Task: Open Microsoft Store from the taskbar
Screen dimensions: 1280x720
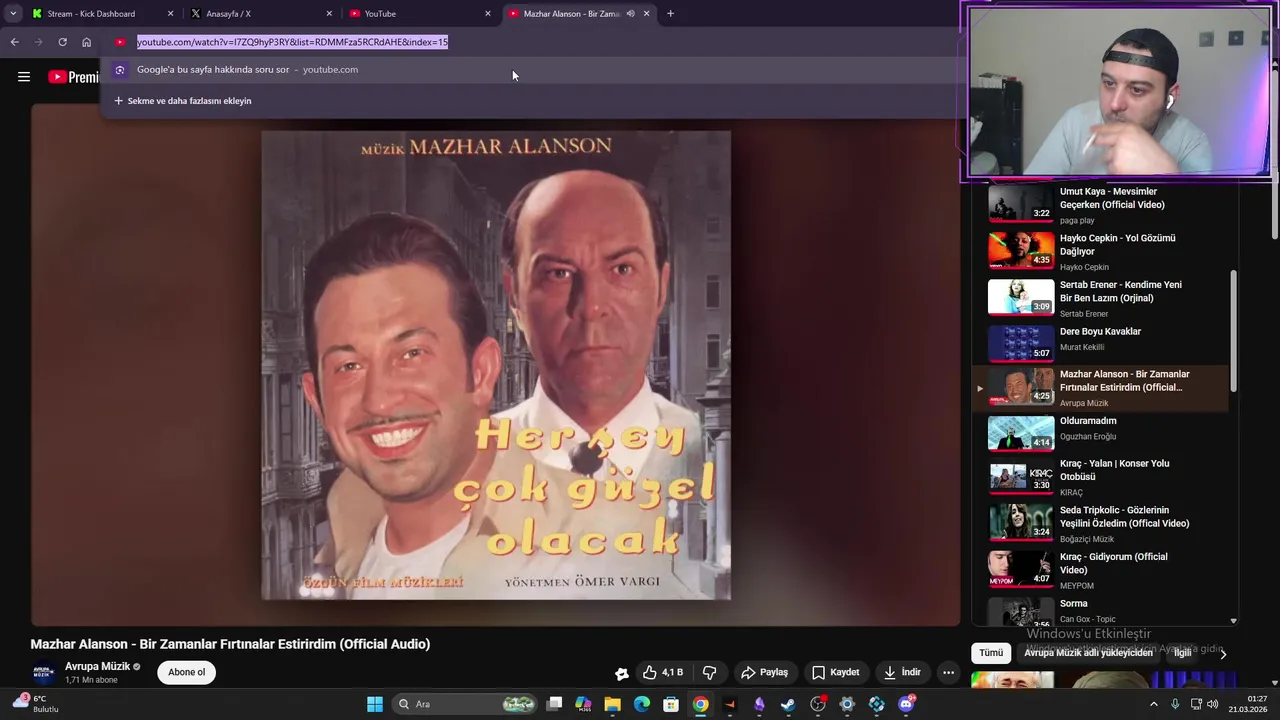Action: (x=671, y=704)
